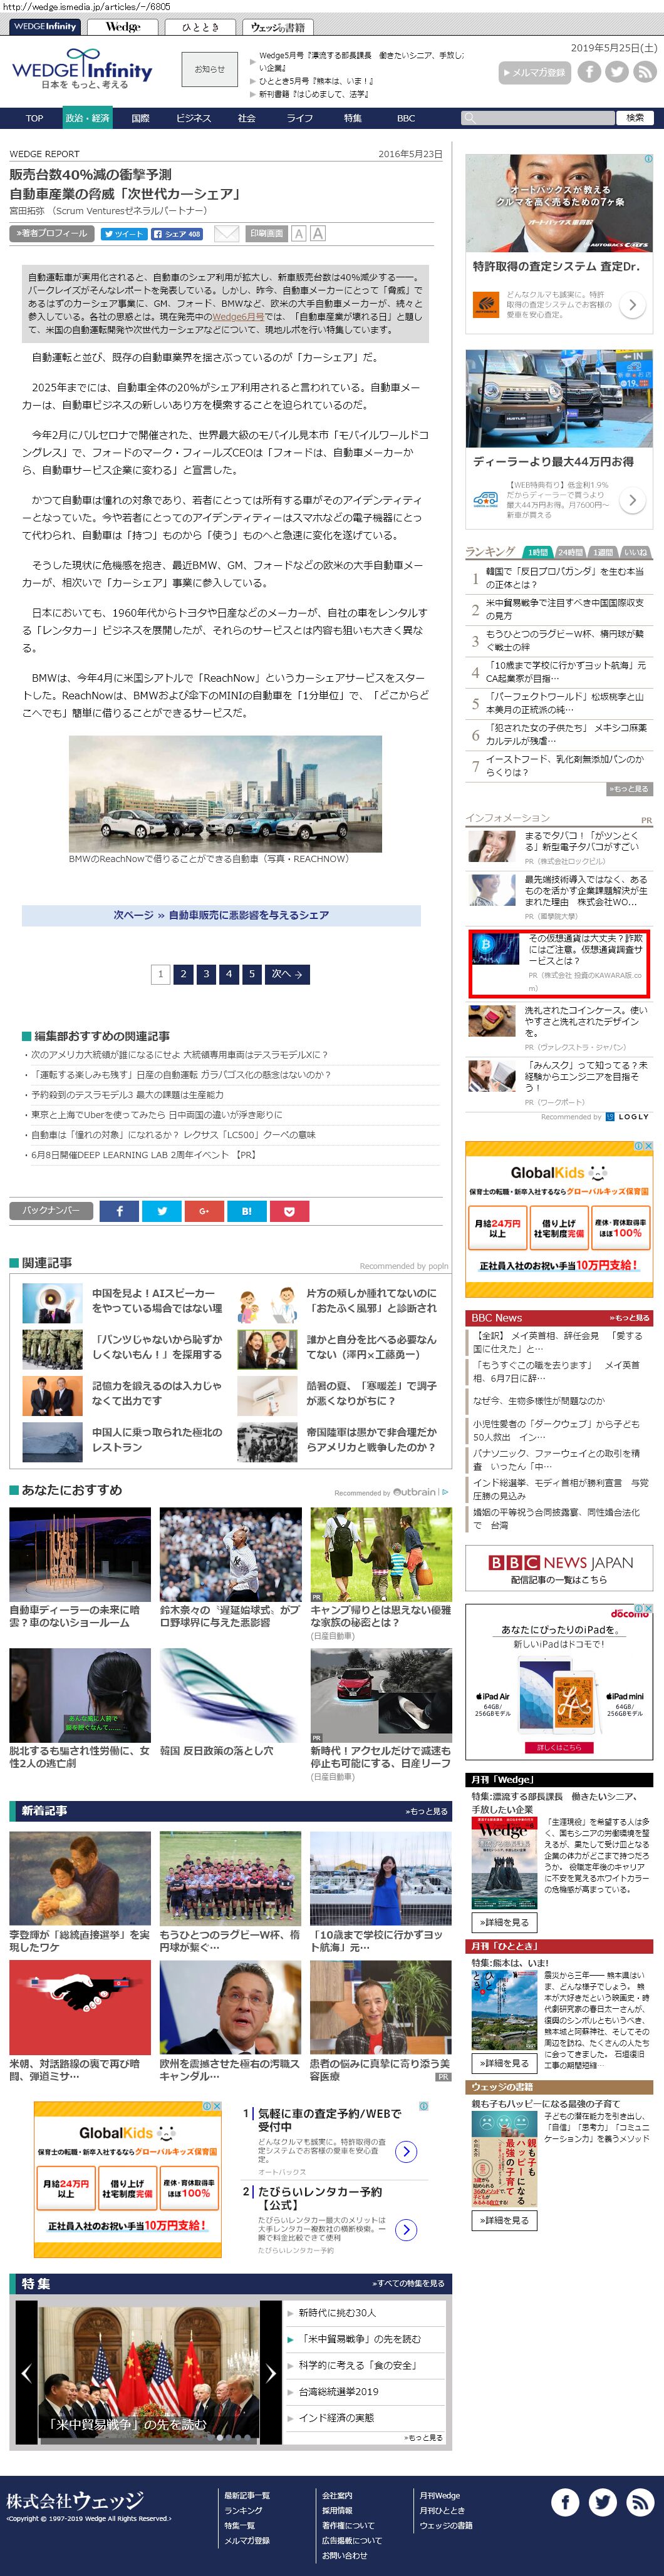
Task: Click the mail envelope share icon
Action: coord(226,233)
